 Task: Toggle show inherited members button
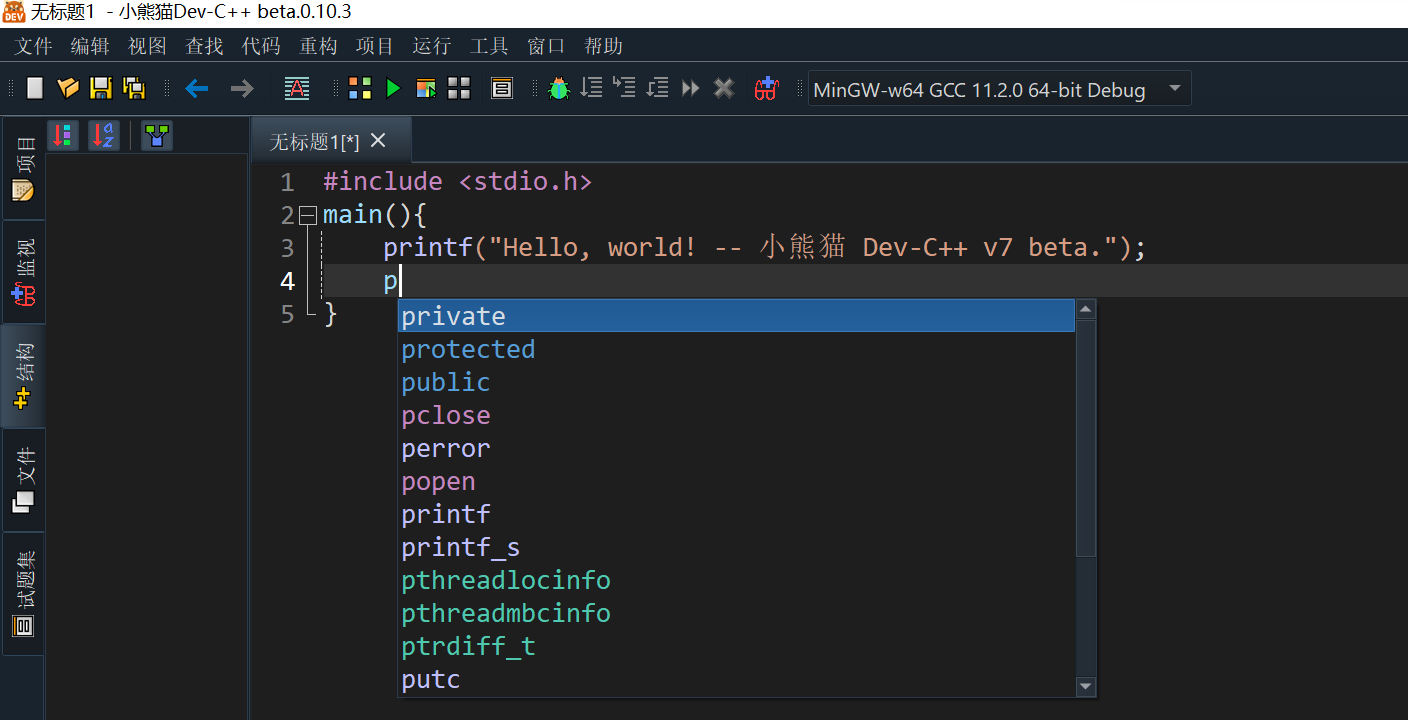point(156,136)
